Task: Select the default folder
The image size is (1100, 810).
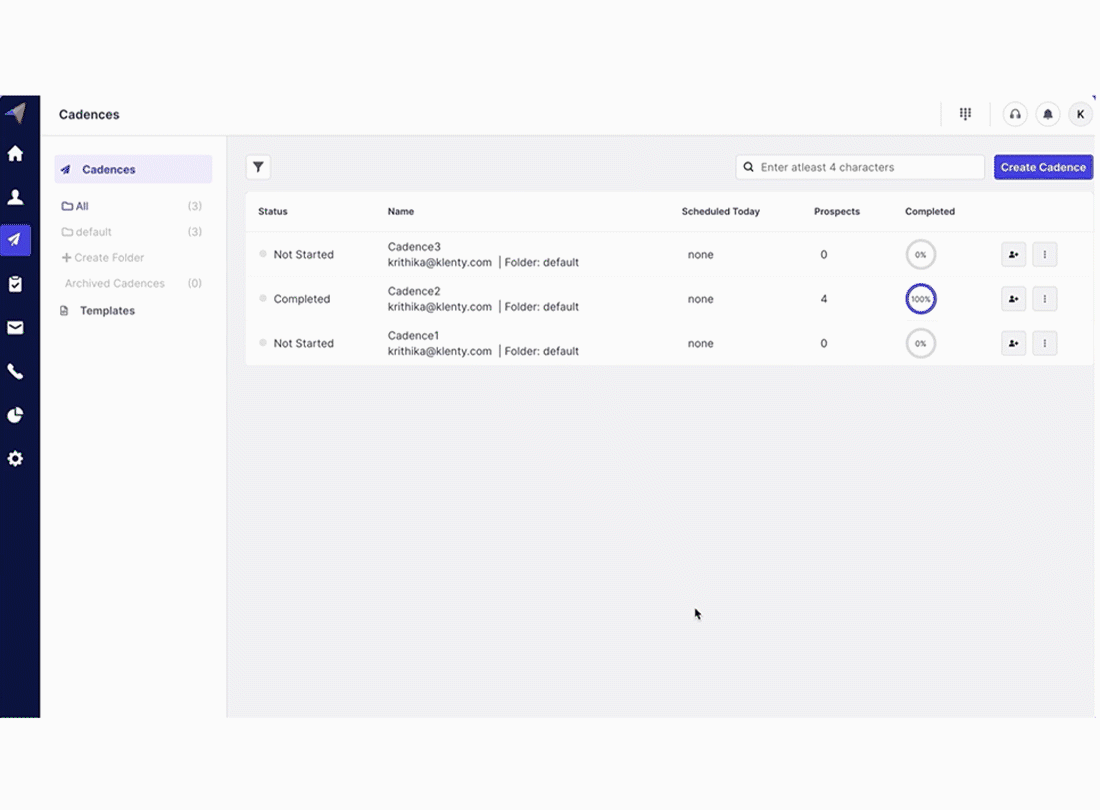Action: 93,232
